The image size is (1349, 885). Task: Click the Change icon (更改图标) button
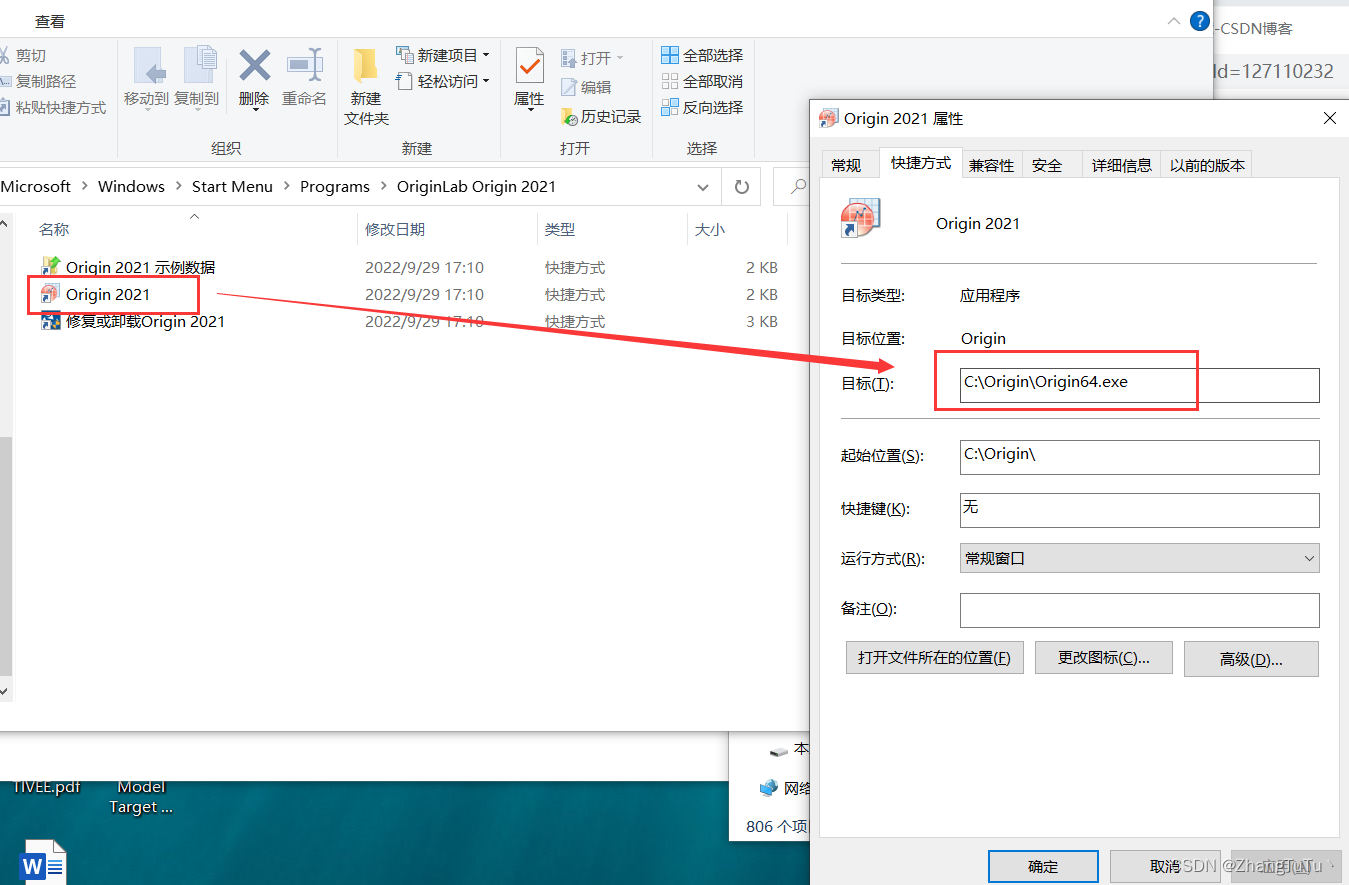click(x=1103, y=658)
